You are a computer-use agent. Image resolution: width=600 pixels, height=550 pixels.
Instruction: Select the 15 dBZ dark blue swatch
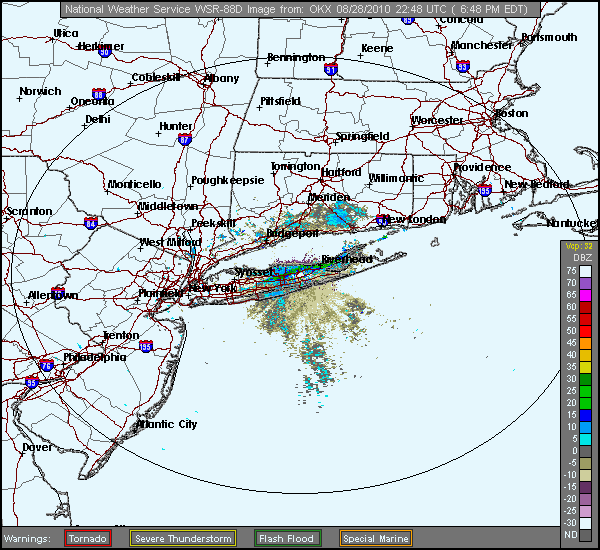coord(585,415)
